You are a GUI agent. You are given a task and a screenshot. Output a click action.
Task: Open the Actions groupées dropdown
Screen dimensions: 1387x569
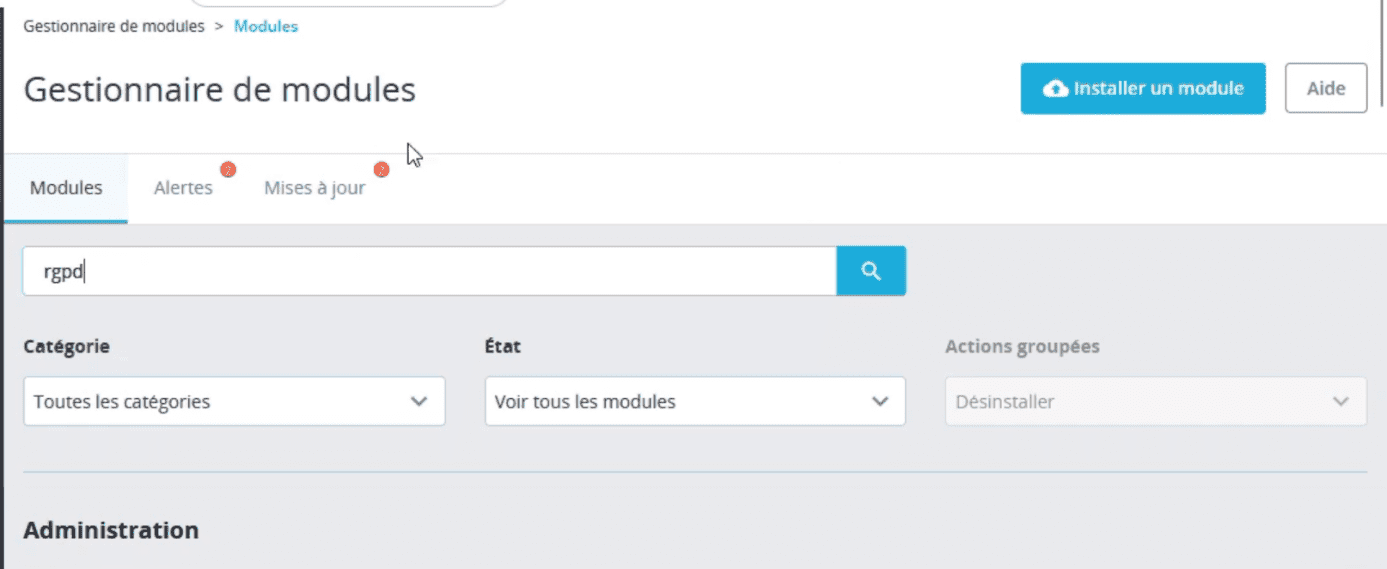tap(1156, 402)
